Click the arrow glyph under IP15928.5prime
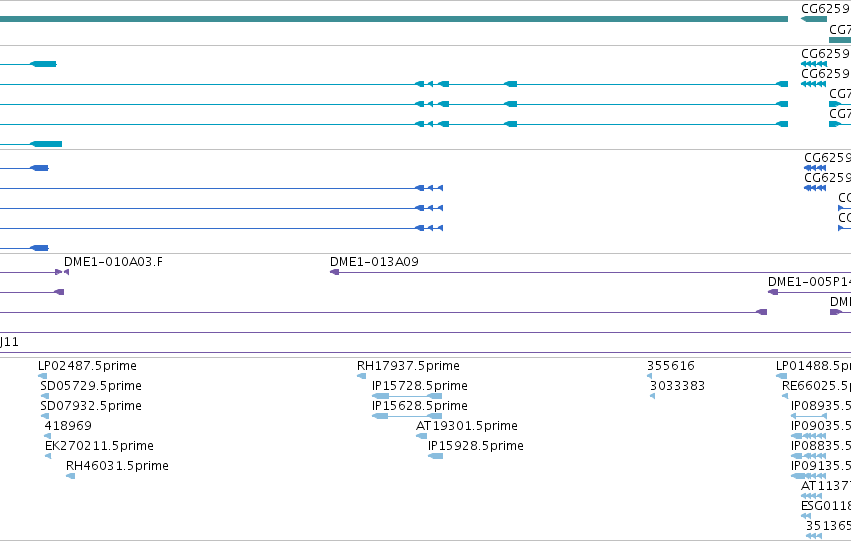The image size is (851, 541). (x=435, y=456)
